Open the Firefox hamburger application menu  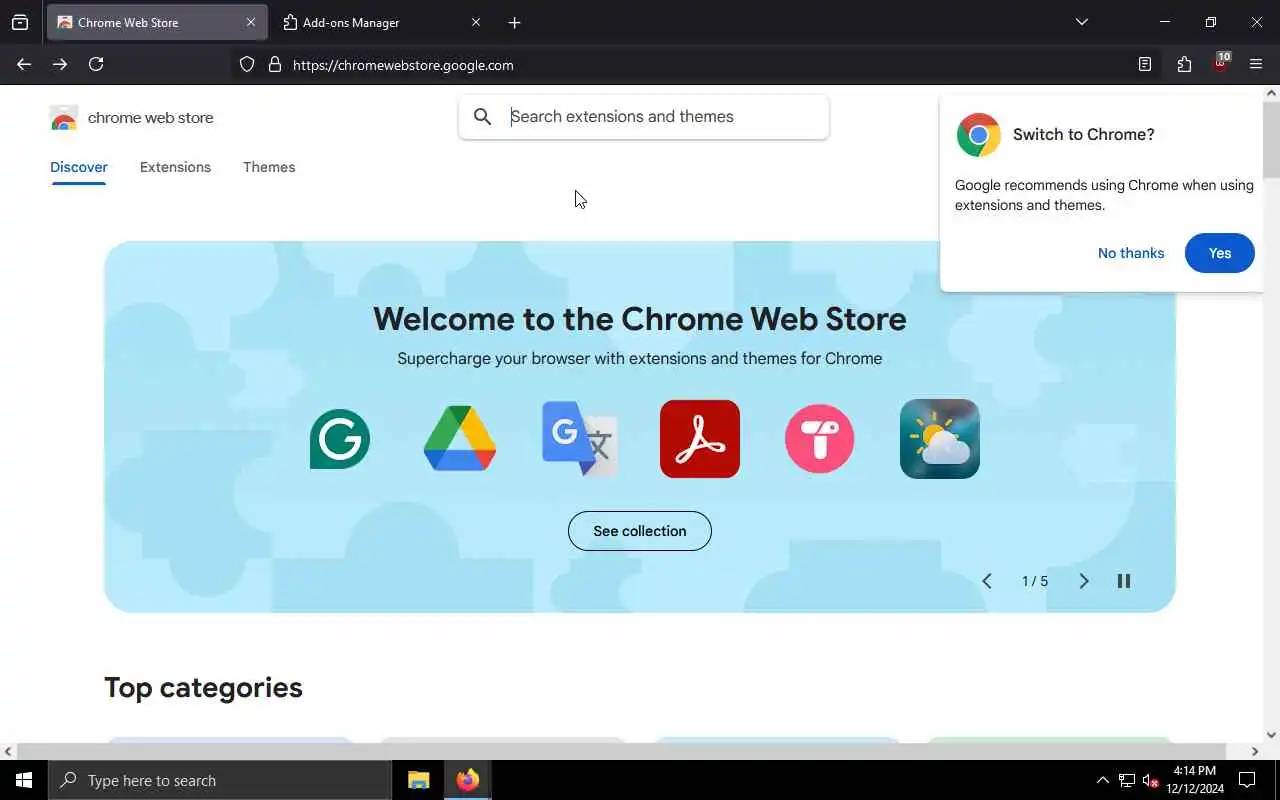click(x=1256, y=65)
